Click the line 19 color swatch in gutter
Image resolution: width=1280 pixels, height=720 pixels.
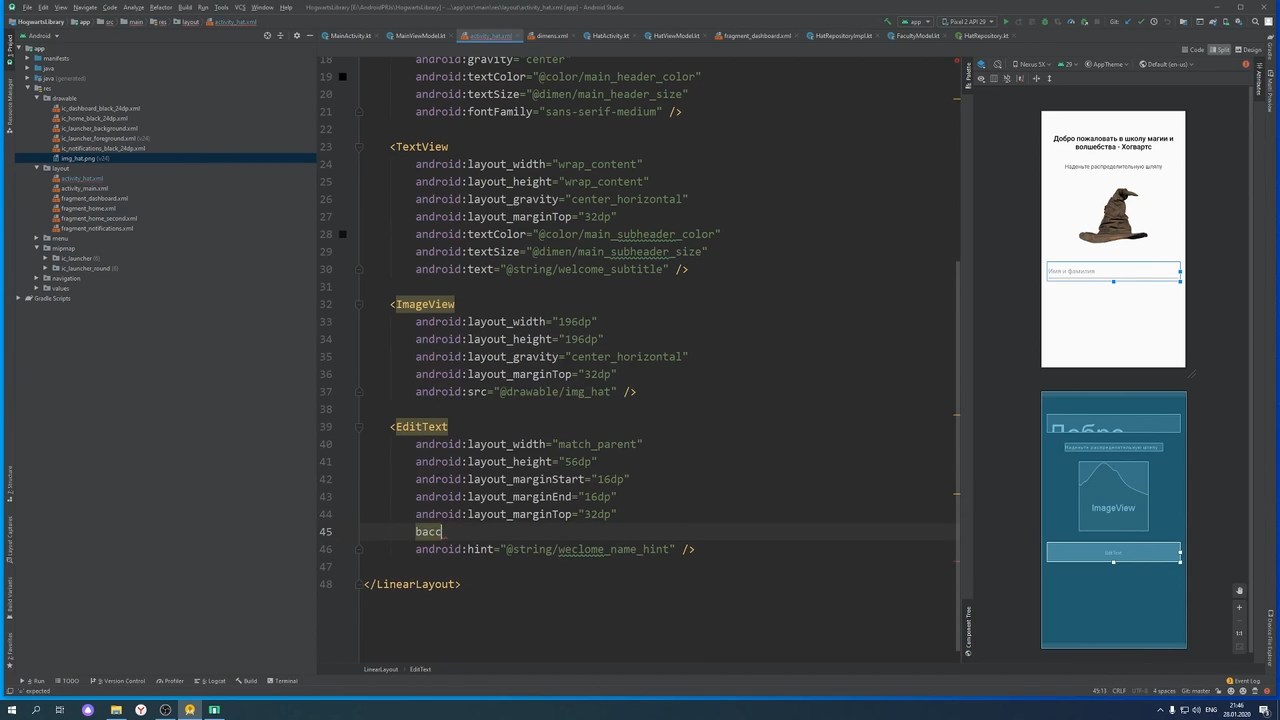coord(342,77)
